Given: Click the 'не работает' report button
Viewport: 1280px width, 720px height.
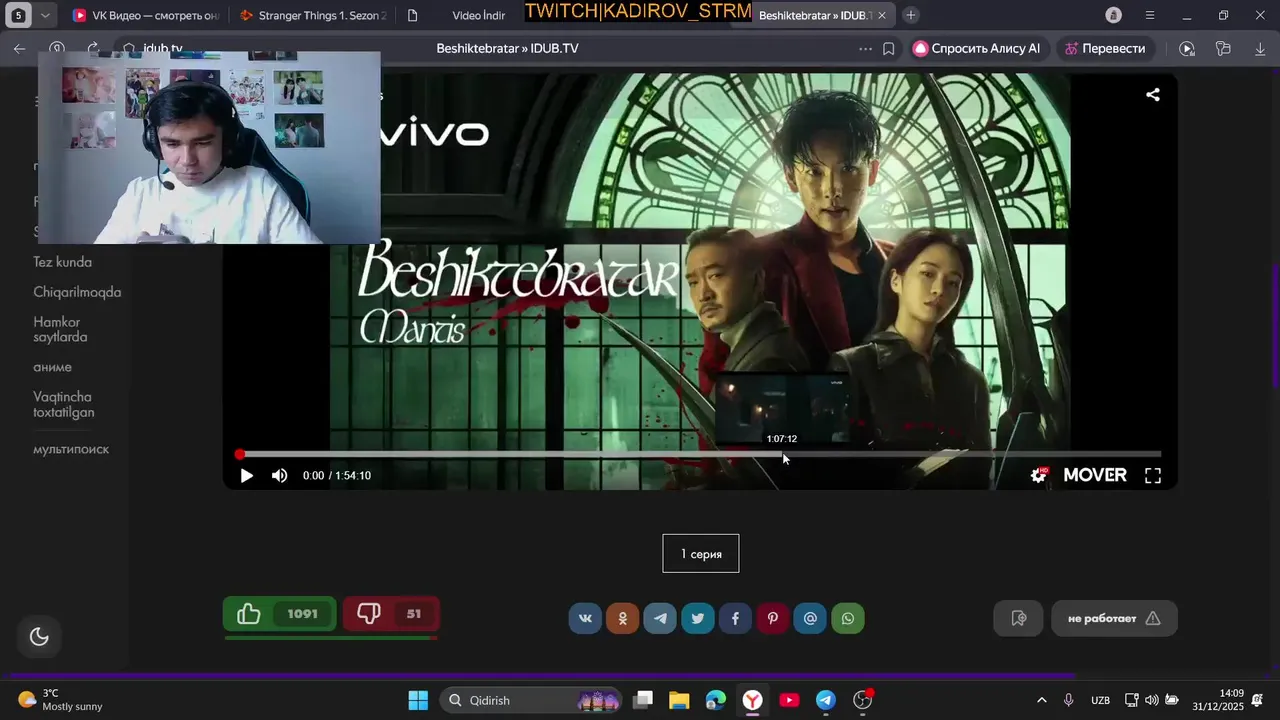Looking at the screenshot, I should coord(1114,618).
